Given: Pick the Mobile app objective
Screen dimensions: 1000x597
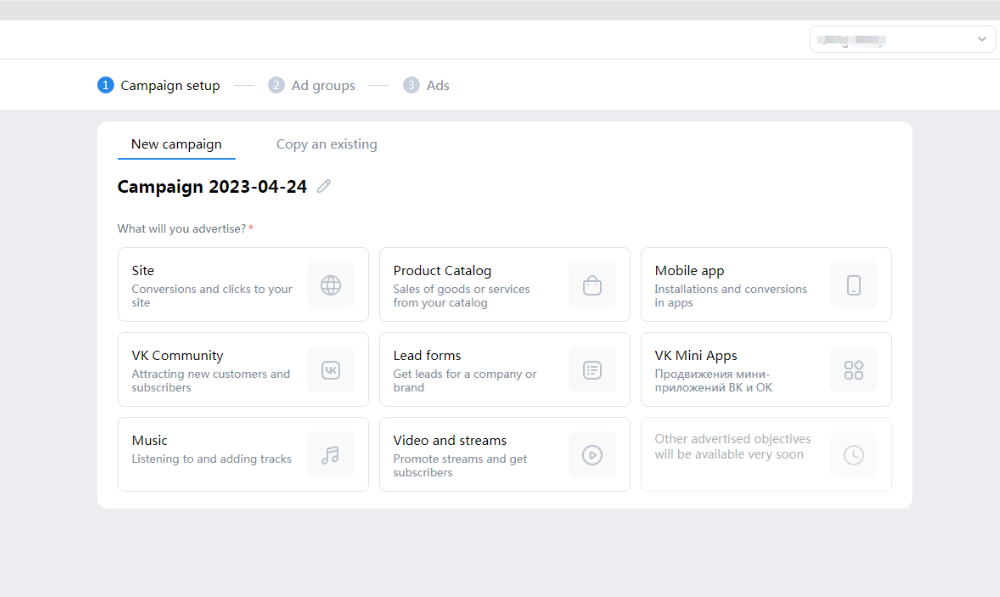Looking at the screenshot, I should point(766,284).
